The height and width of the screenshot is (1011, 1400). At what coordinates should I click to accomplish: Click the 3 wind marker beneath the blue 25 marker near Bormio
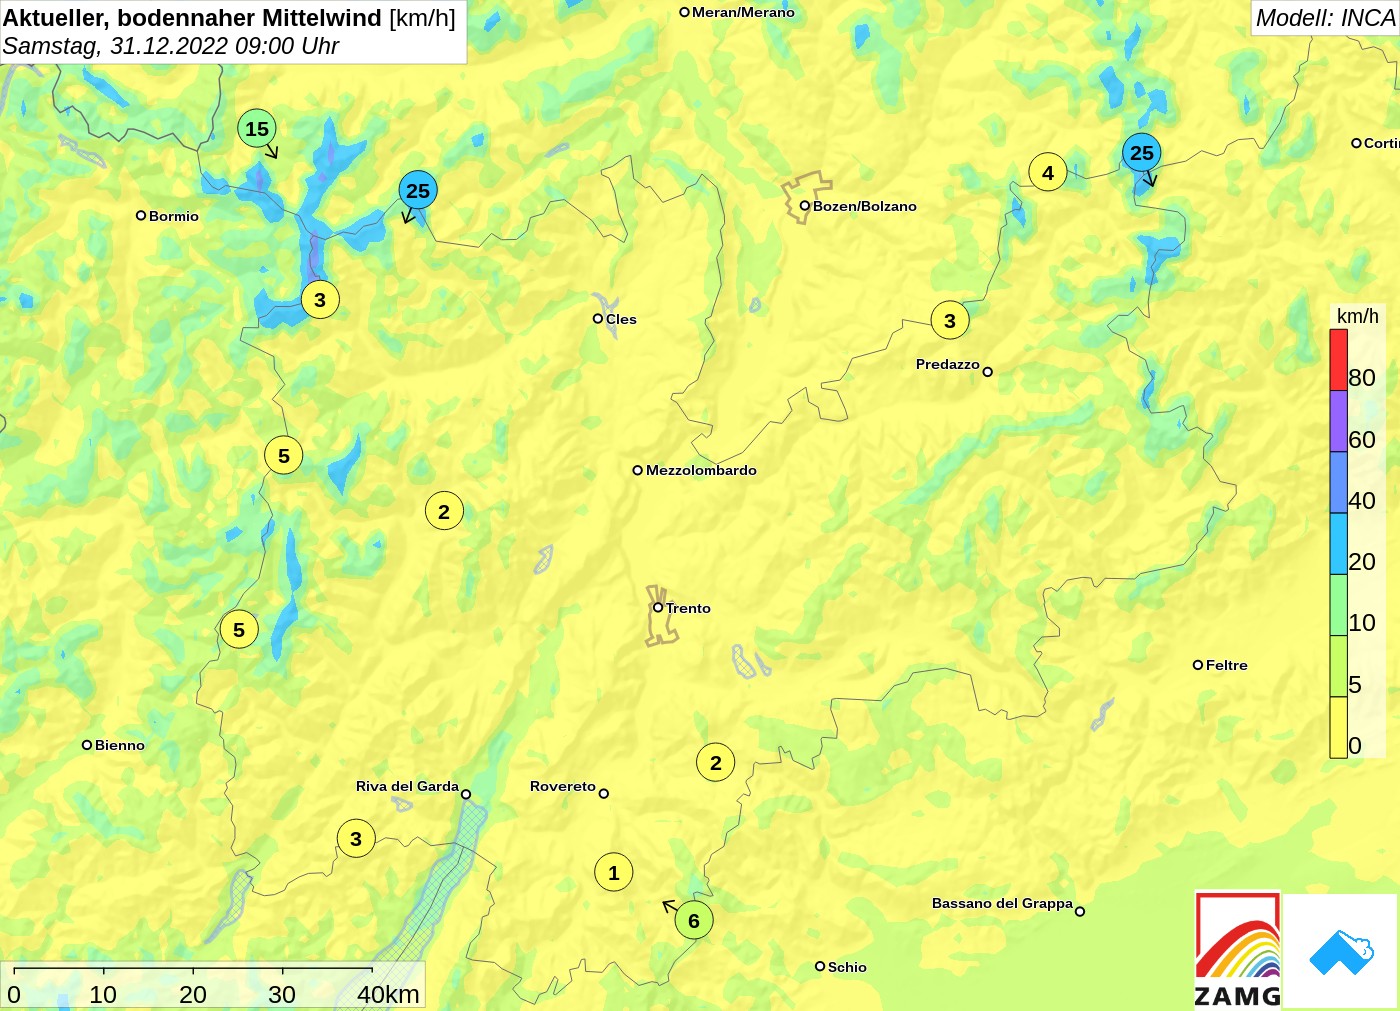point(320,300)
